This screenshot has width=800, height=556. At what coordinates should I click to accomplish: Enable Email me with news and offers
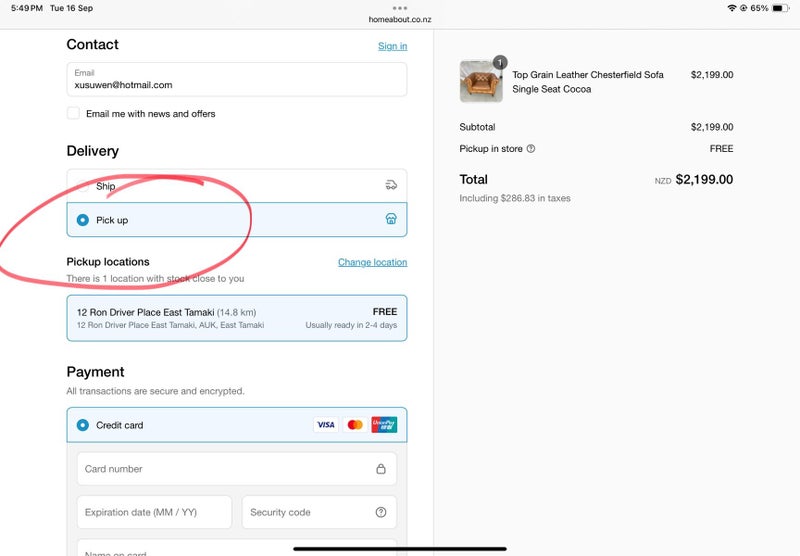[x=74, y=114]
